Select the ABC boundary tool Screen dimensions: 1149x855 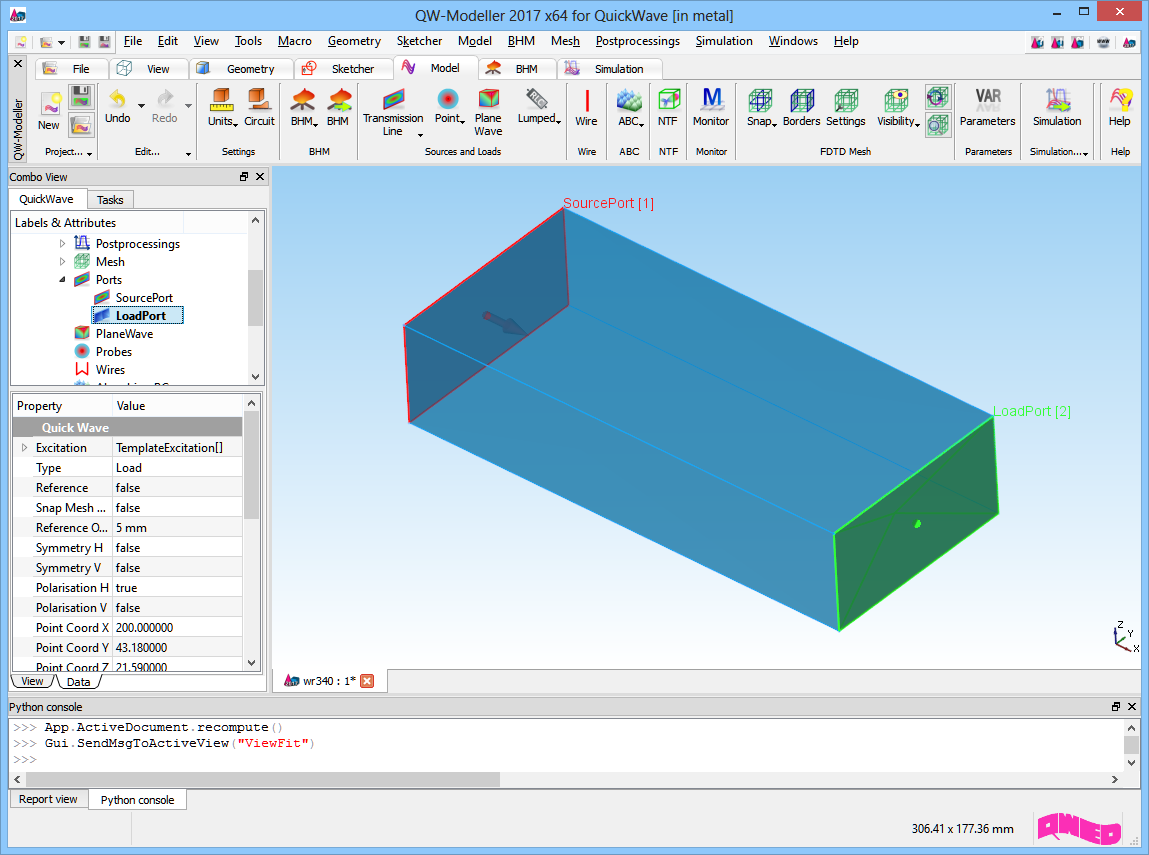pos(629,107)
